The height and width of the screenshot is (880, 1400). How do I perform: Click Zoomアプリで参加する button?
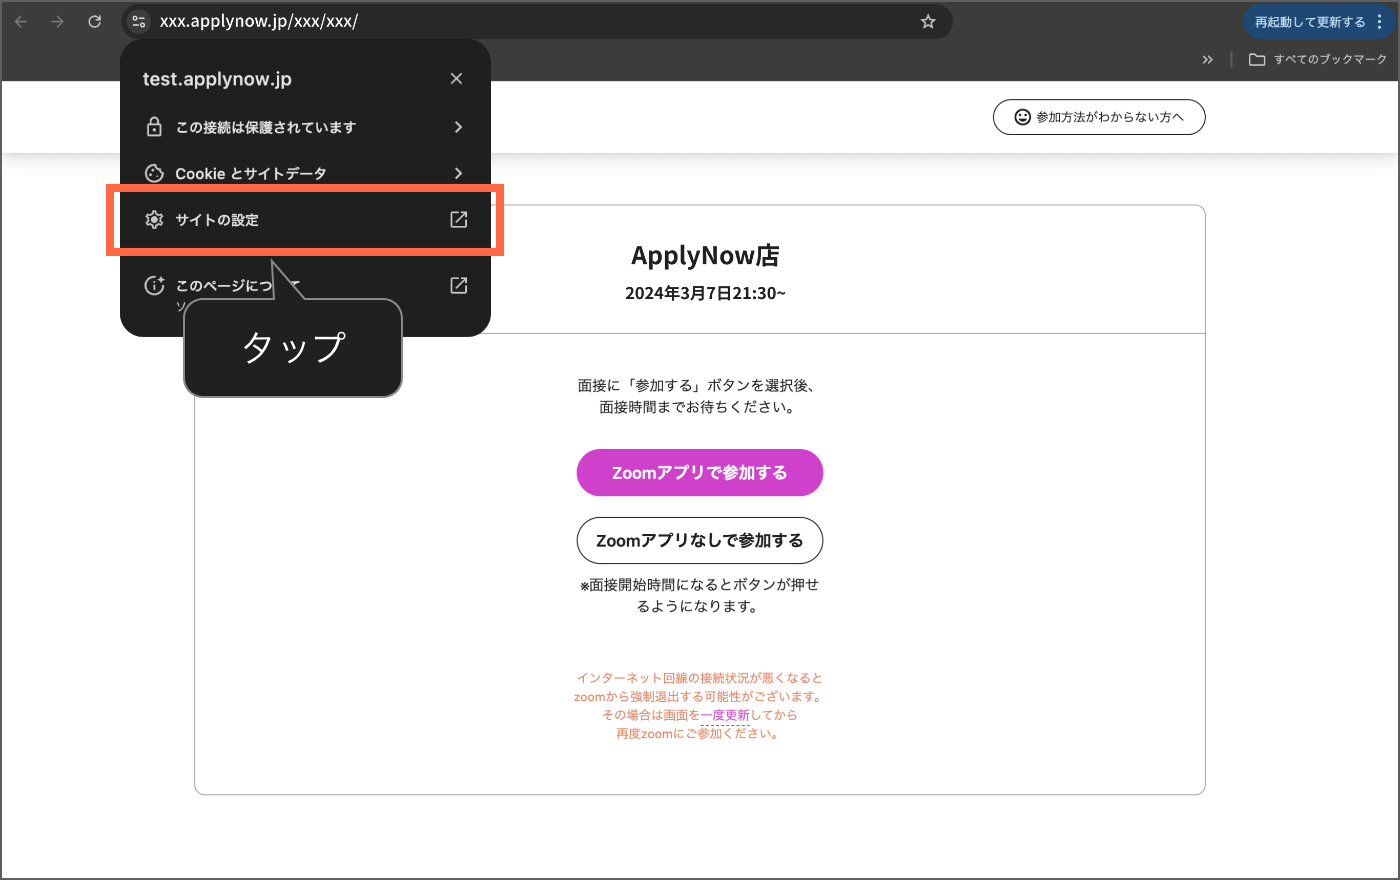tap(700, 473)
